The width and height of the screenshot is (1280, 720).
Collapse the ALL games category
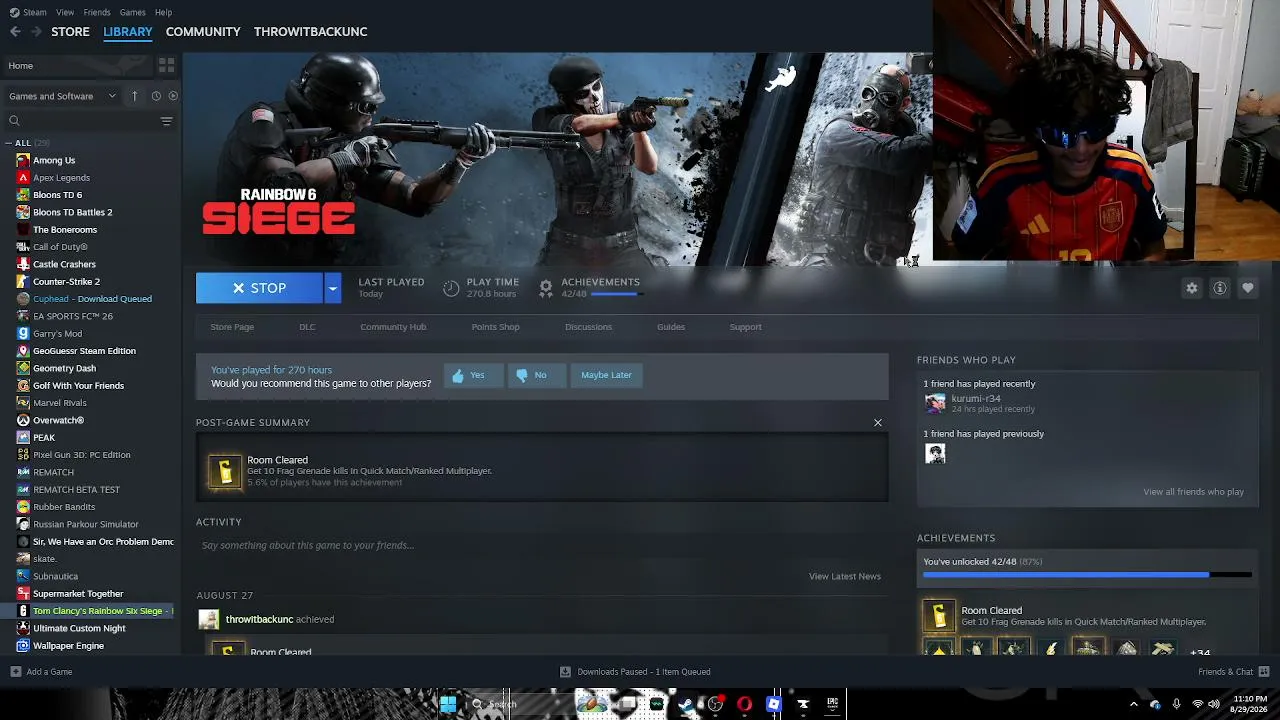[9, 143]
